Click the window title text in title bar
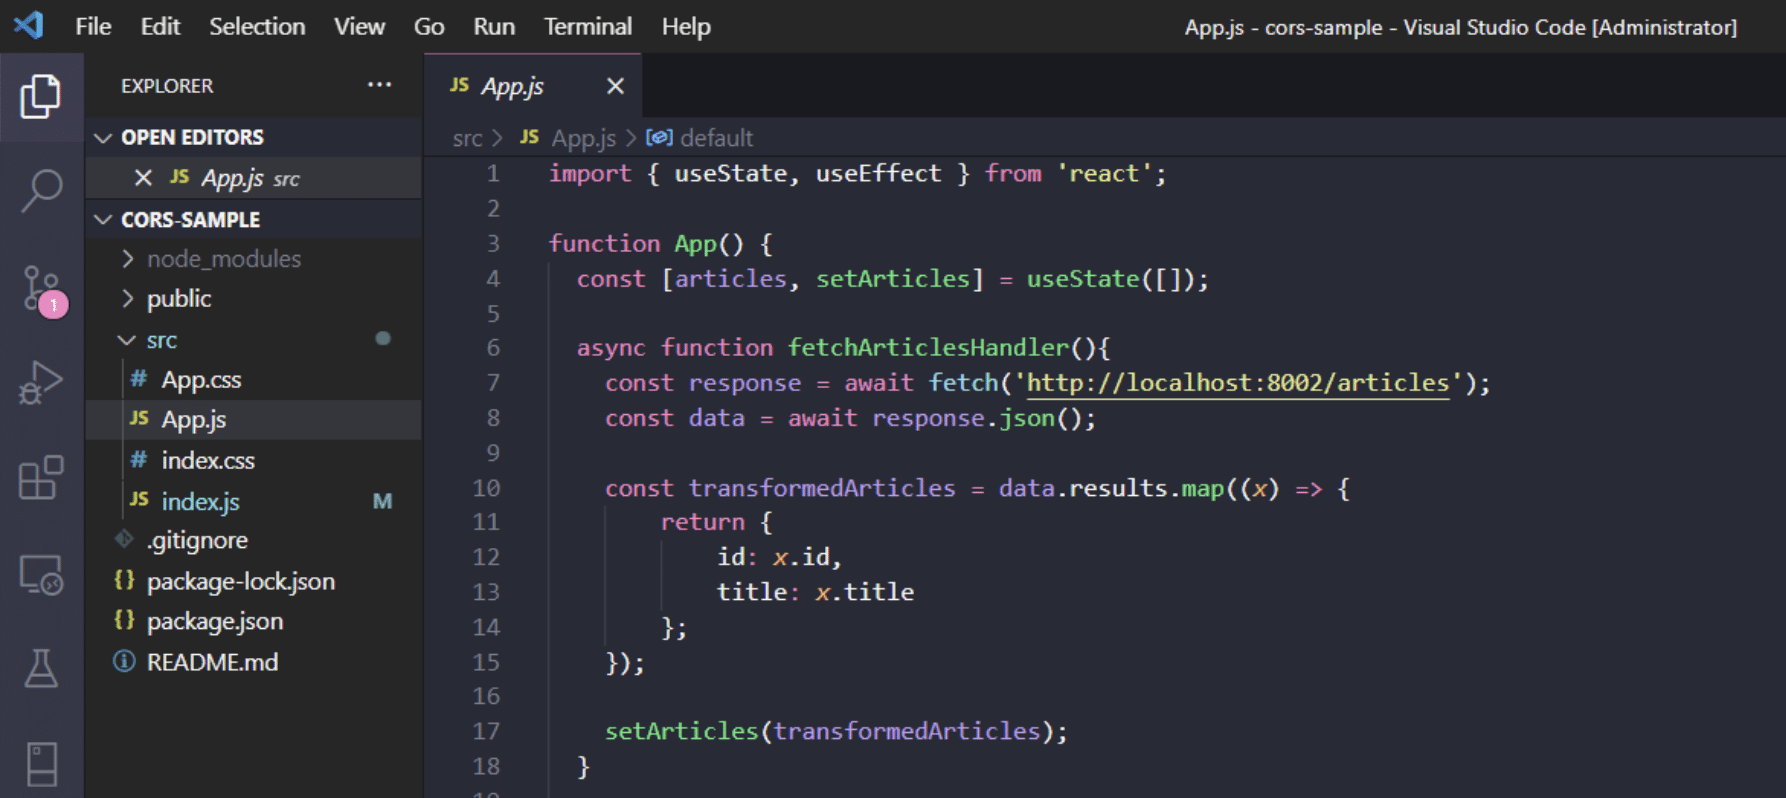The height and width of the screenshot is (798, 1786). point(1461,27)
